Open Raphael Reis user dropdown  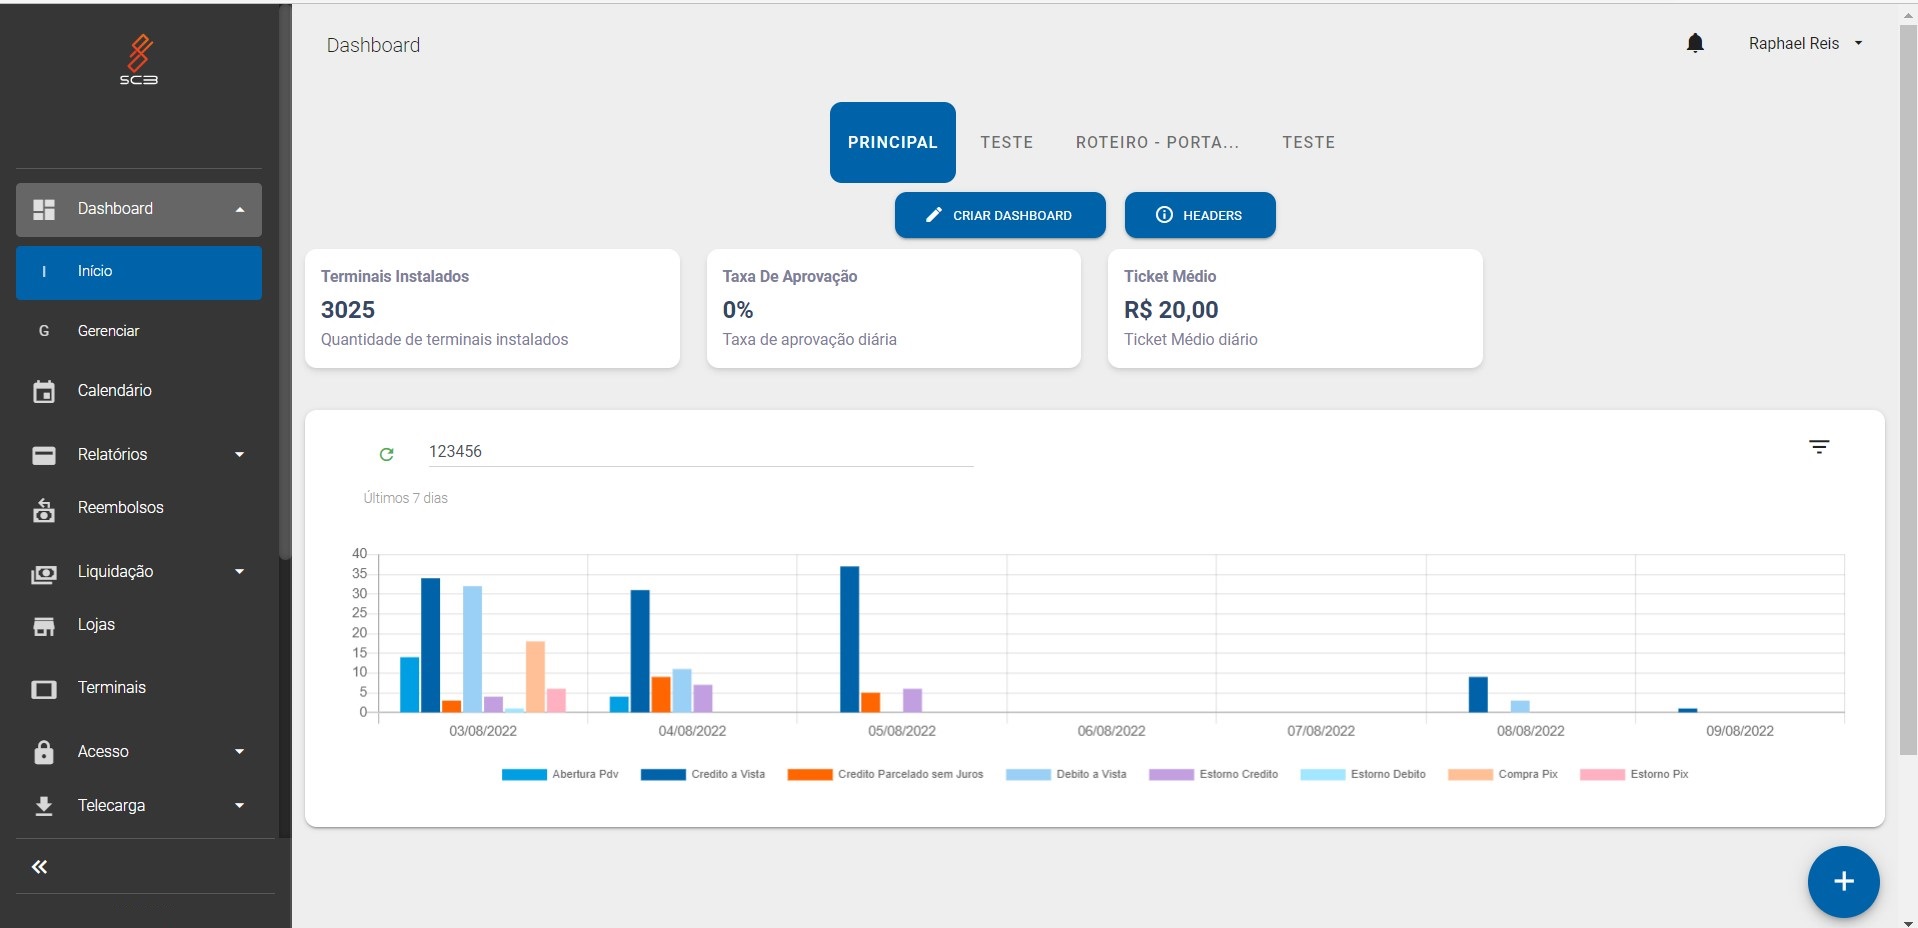pos(1805,44)
